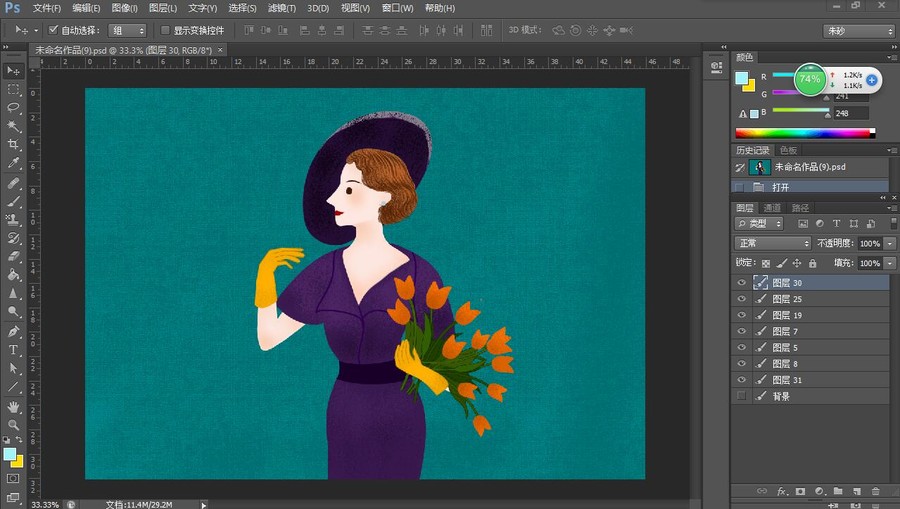The width and height of the screenshot is (900, 509).
Task: Select the Eyedropper tool
Action: pyautogui.click(x=13, y=163)
